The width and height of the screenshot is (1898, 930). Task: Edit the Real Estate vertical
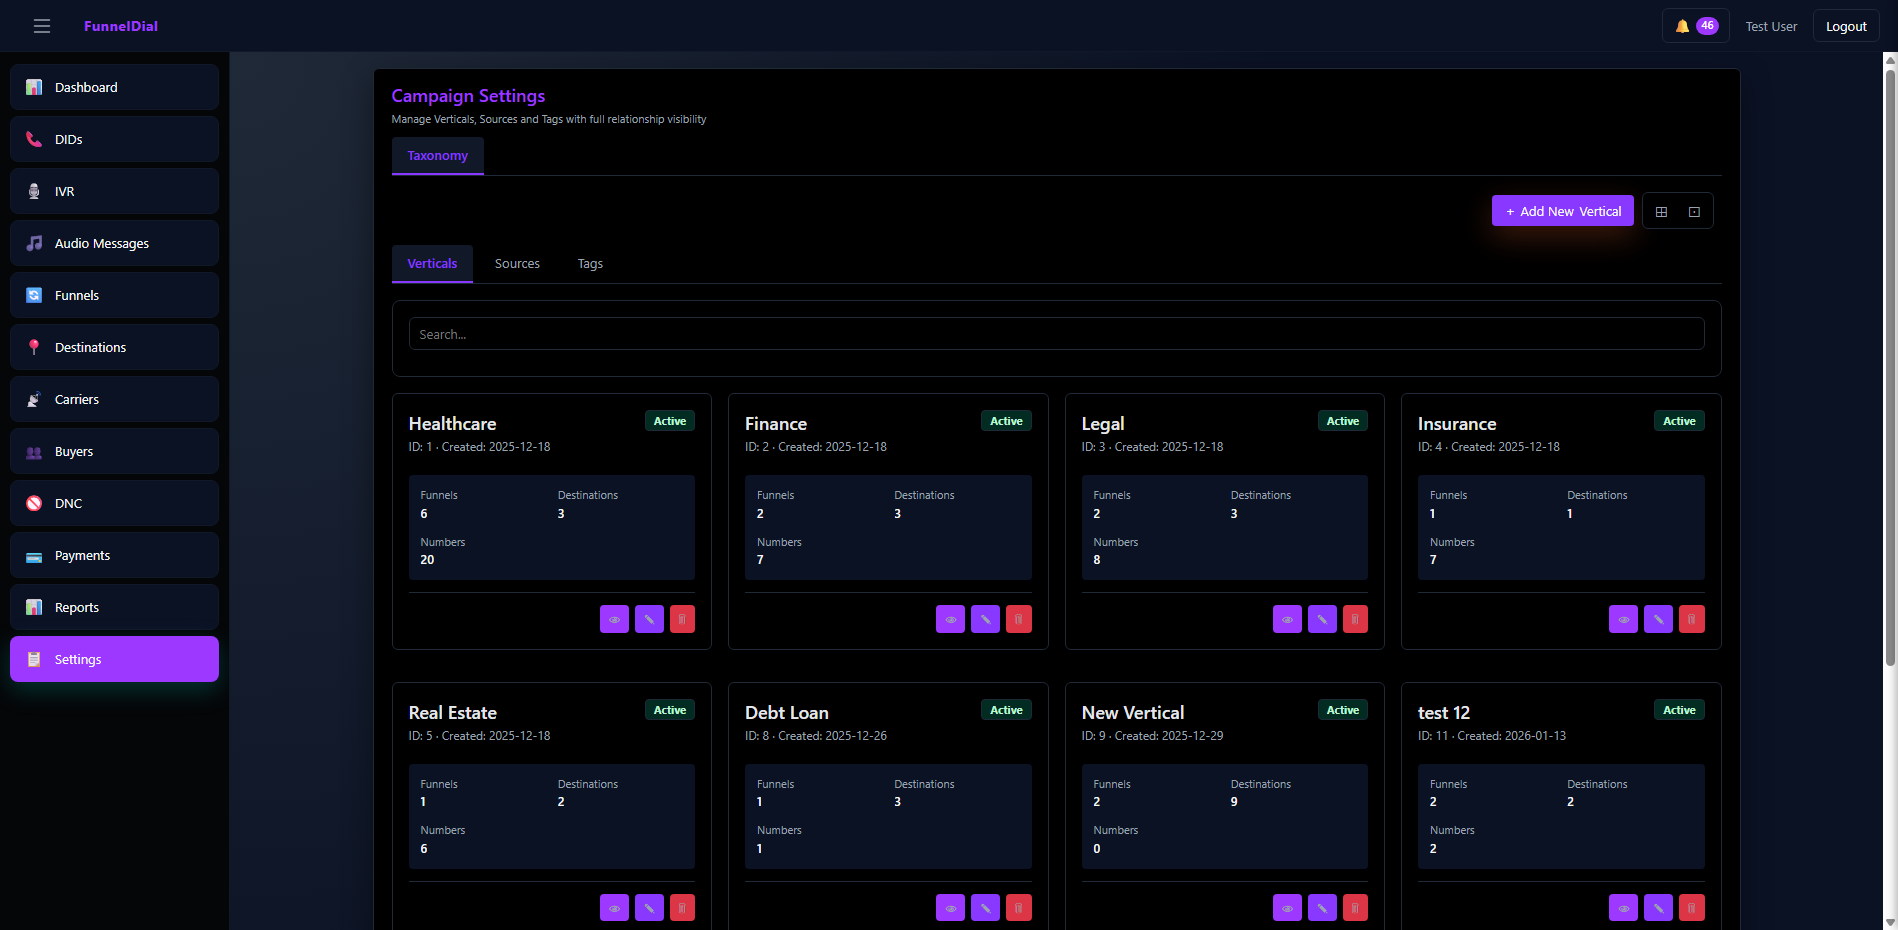(x=649, y=908)
